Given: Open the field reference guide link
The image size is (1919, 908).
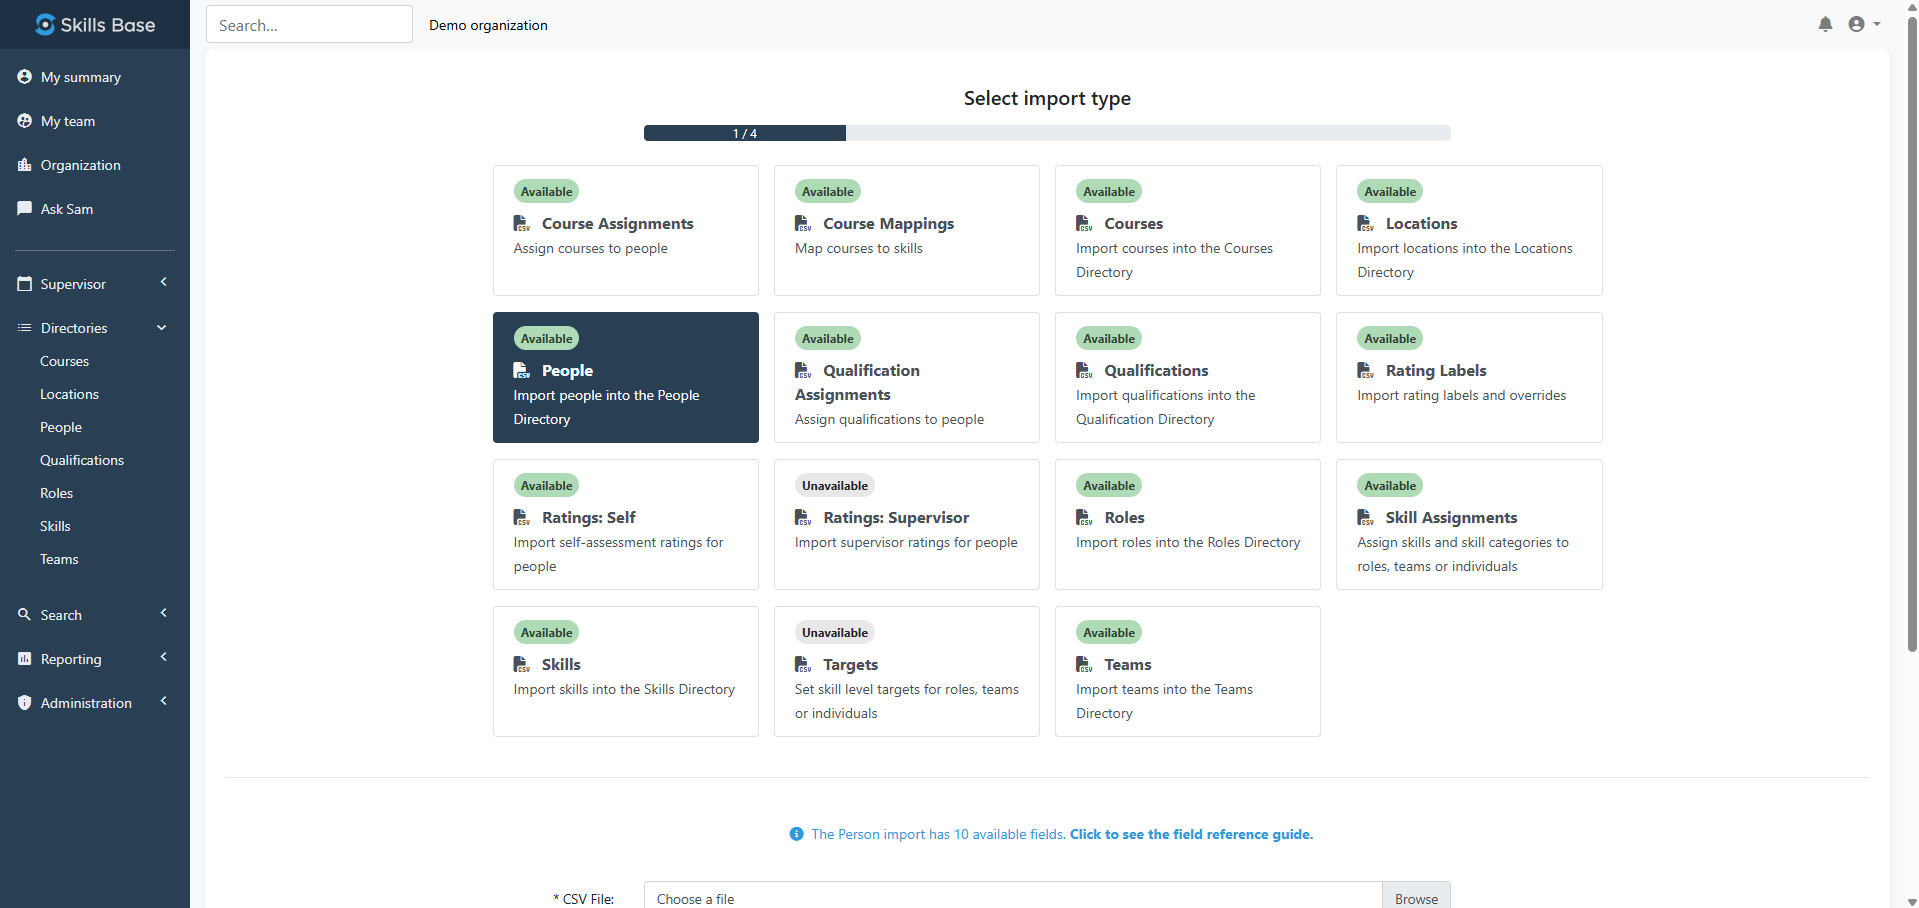Looking at the screenshot, I should tap(1191, 834).
